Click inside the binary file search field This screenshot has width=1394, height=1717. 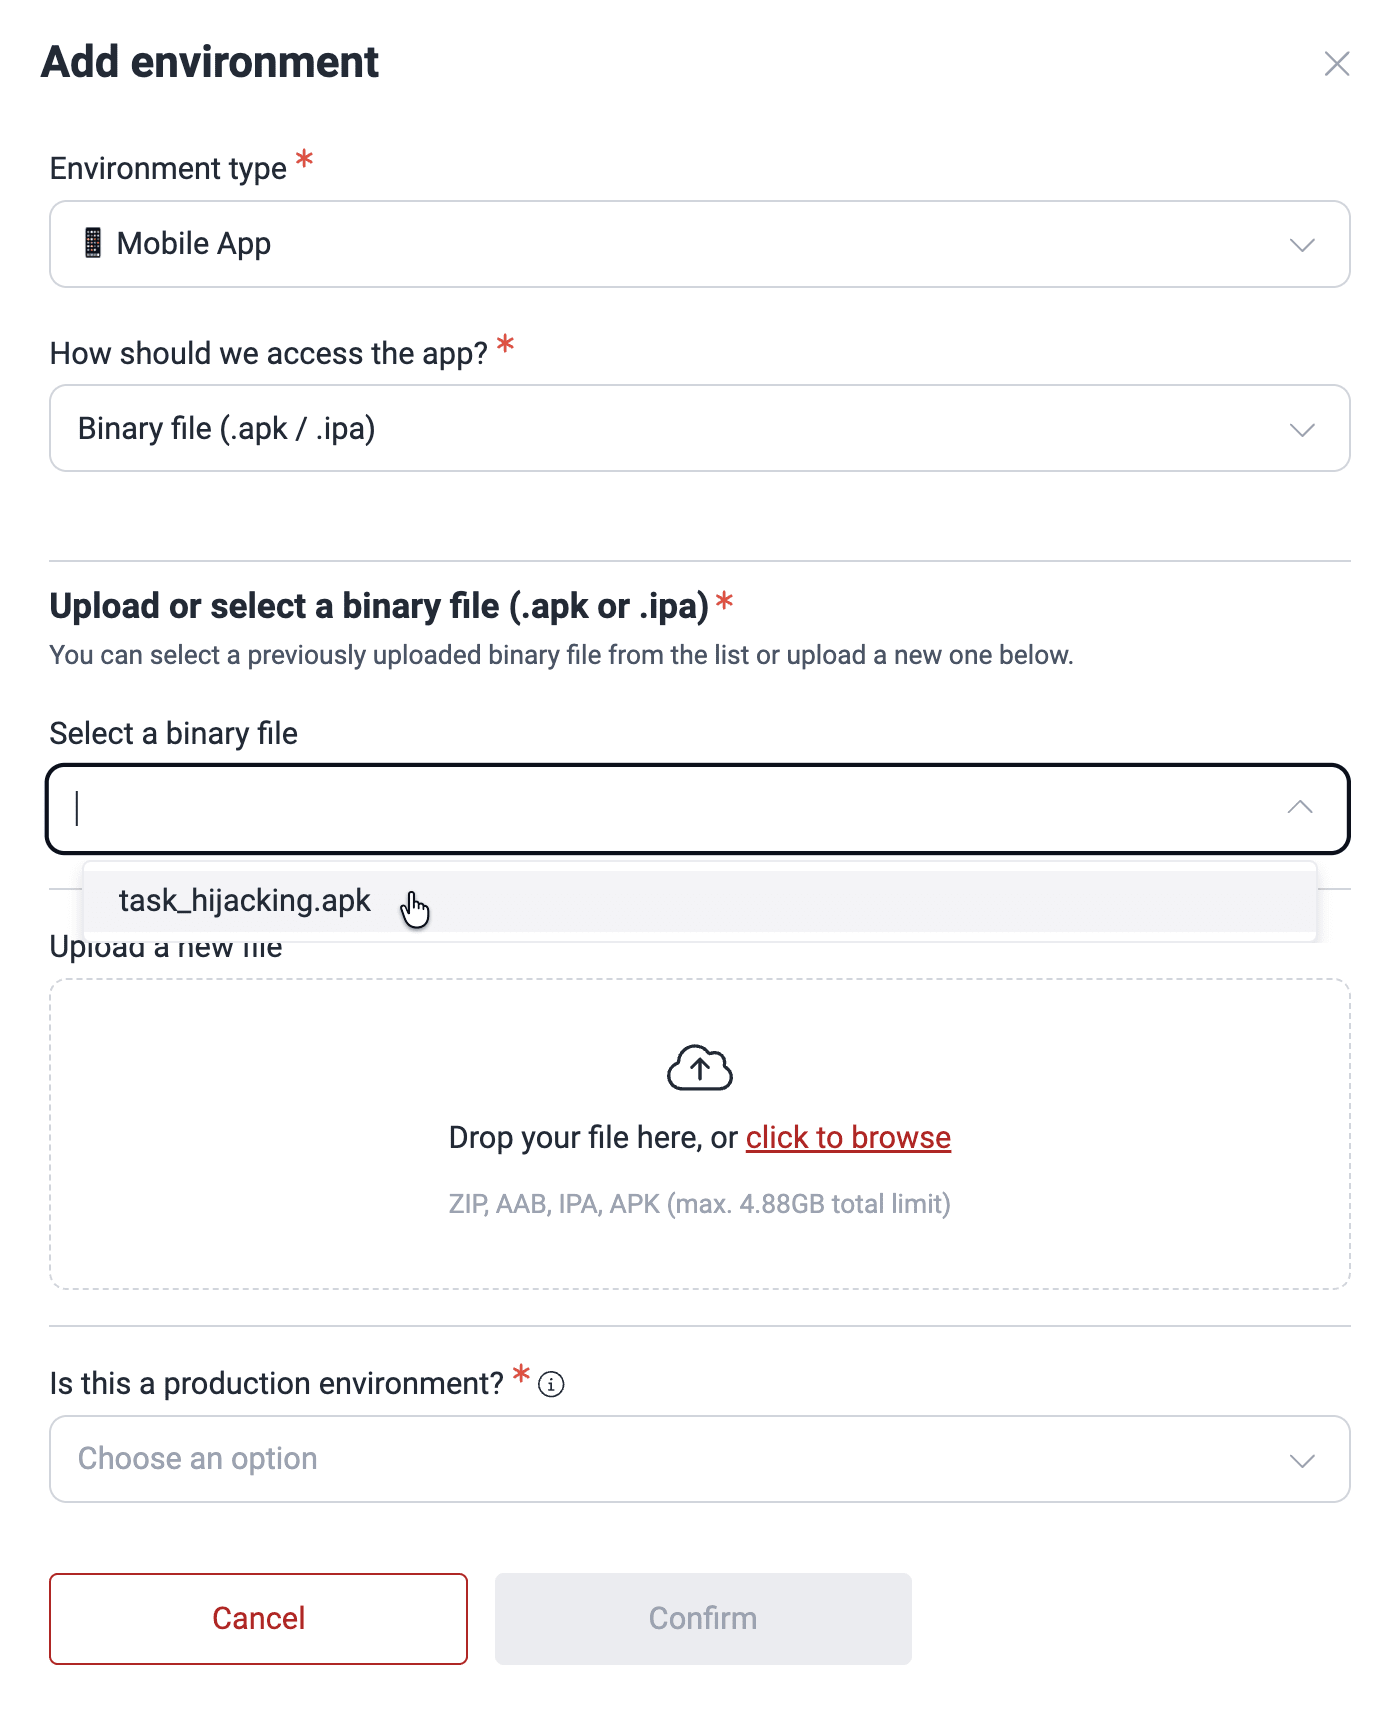pos(400,806)
